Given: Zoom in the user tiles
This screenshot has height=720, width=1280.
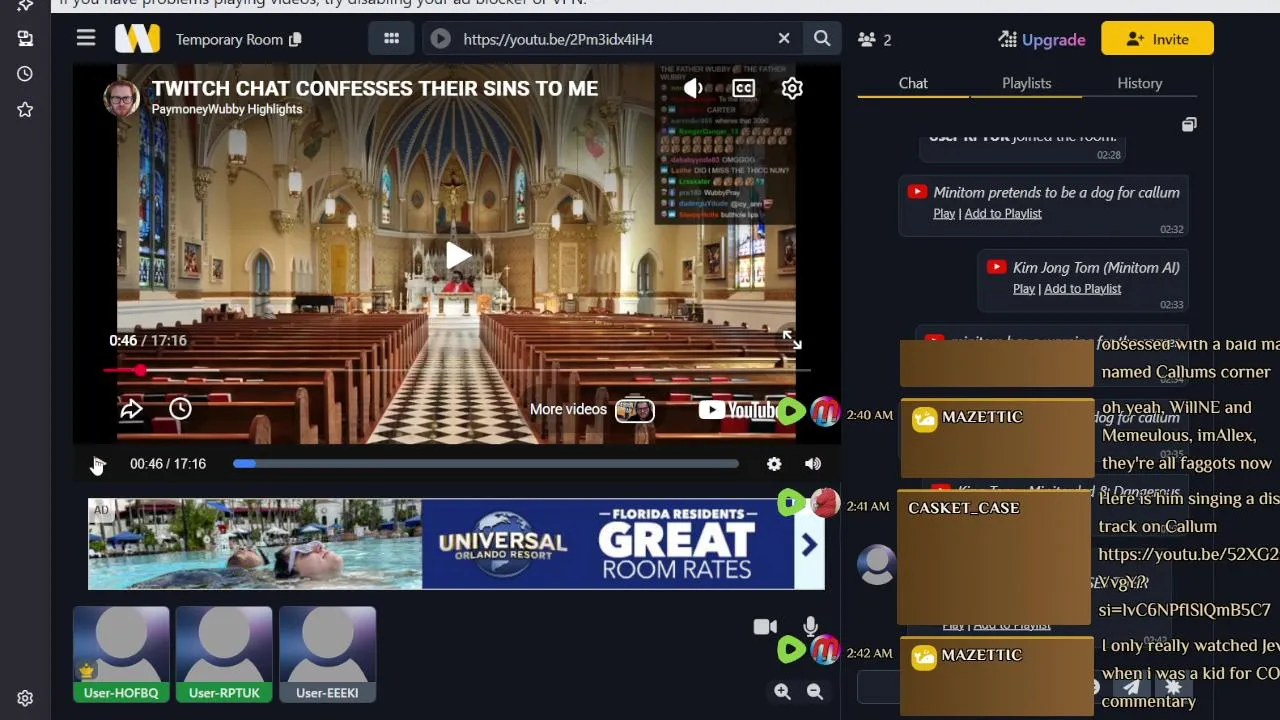Looking at the screenshot, I should (782, 691).
